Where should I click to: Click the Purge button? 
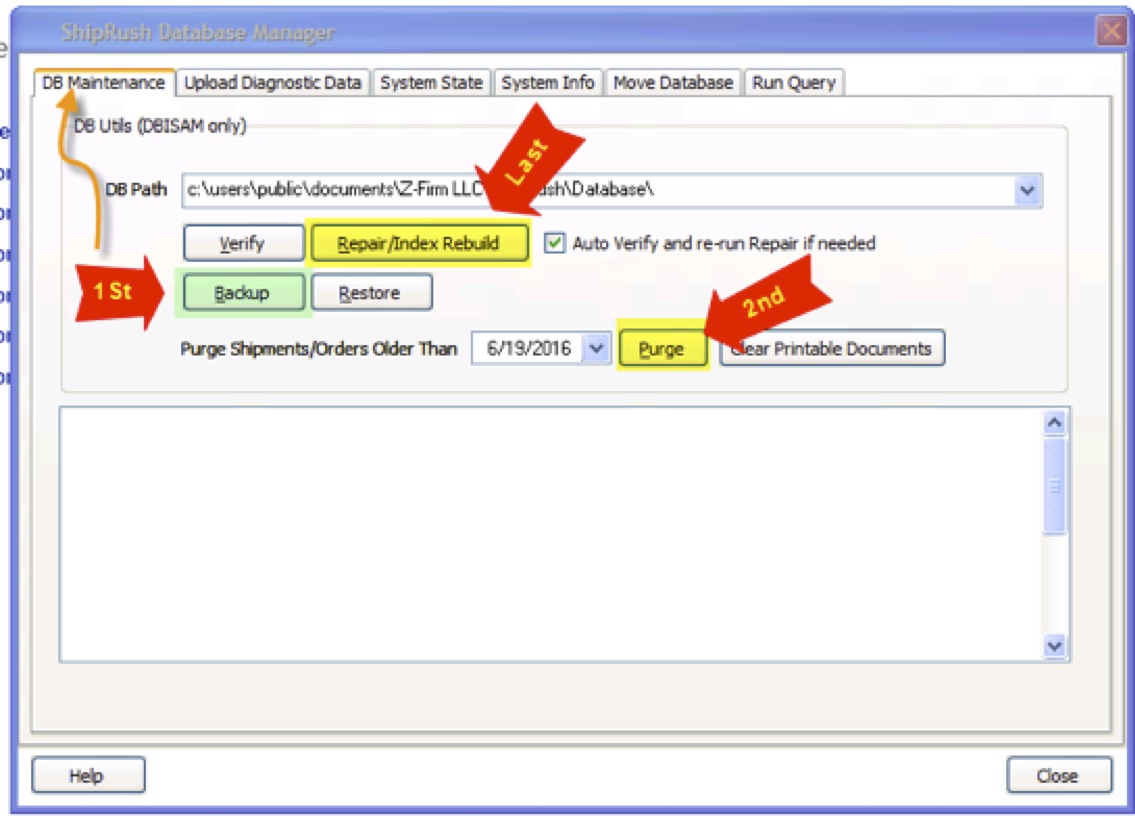[662, 349]
